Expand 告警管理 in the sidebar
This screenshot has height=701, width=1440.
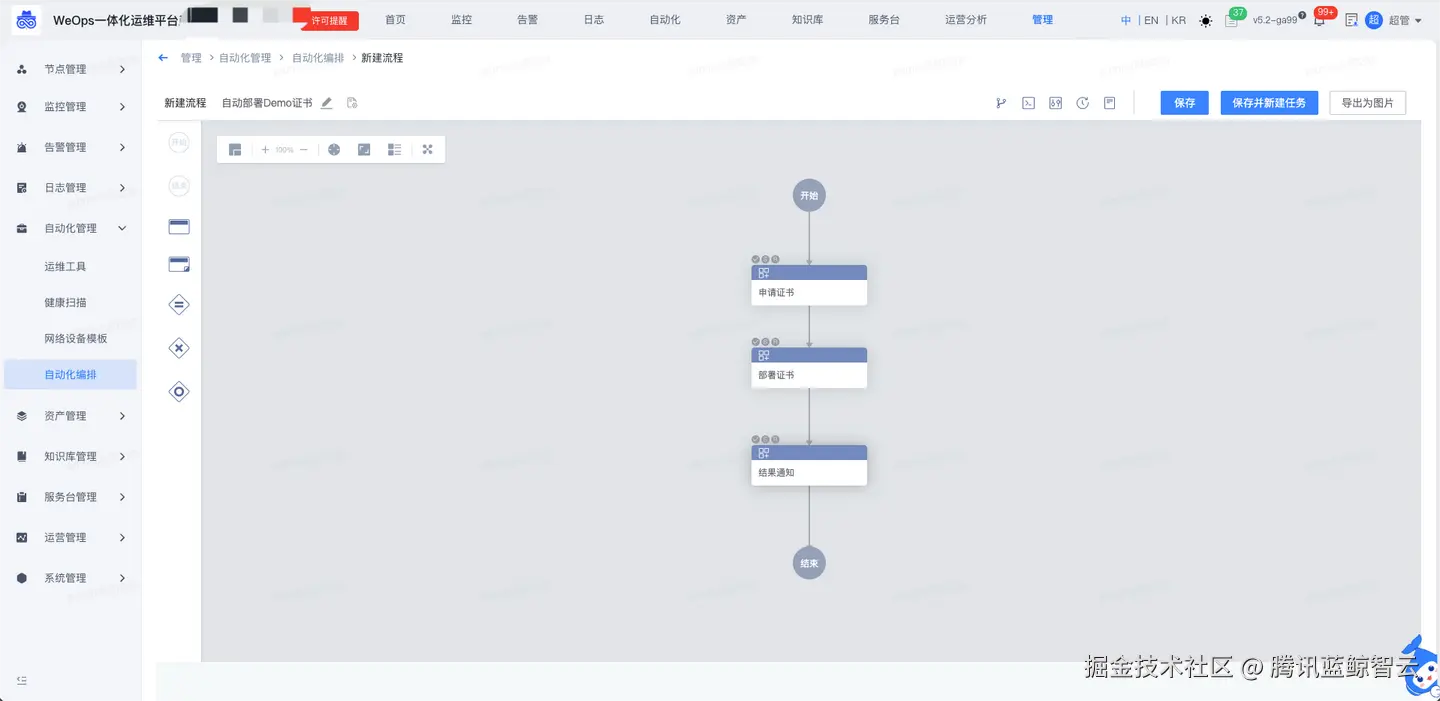point(70,147)
